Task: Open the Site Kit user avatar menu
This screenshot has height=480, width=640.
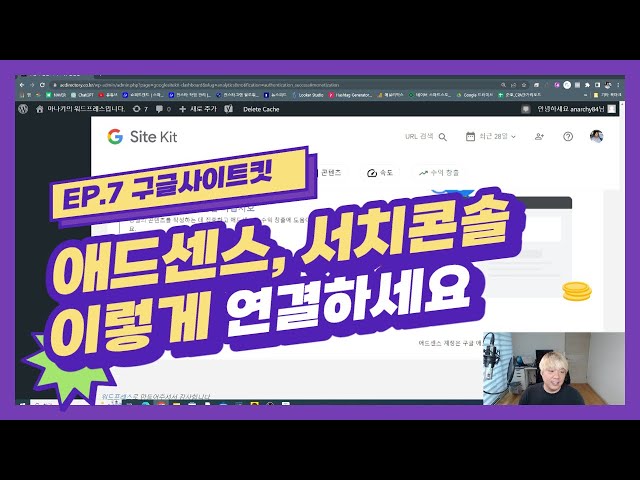Action: [x=596, y=136]
